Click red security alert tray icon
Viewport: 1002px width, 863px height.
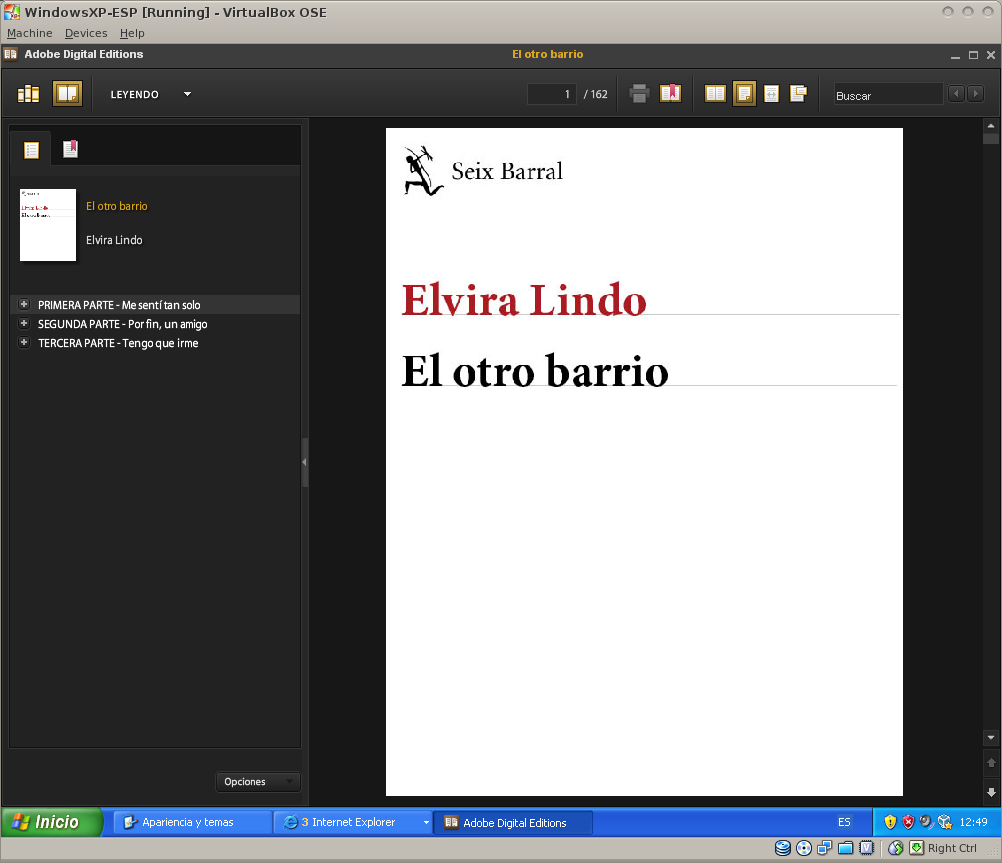[x=907, y=822]
